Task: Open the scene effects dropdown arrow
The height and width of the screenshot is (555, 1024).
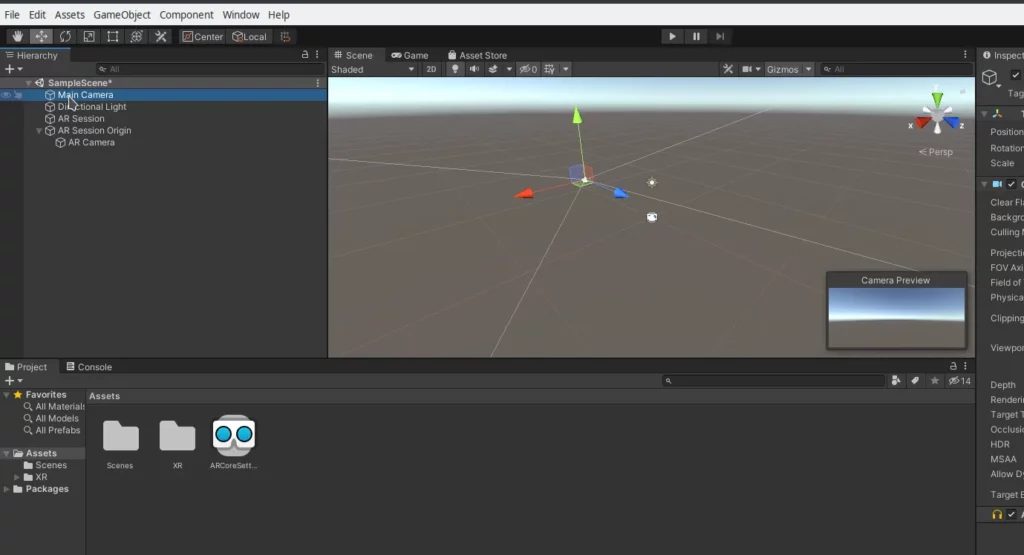Action: tap(509, 69)
